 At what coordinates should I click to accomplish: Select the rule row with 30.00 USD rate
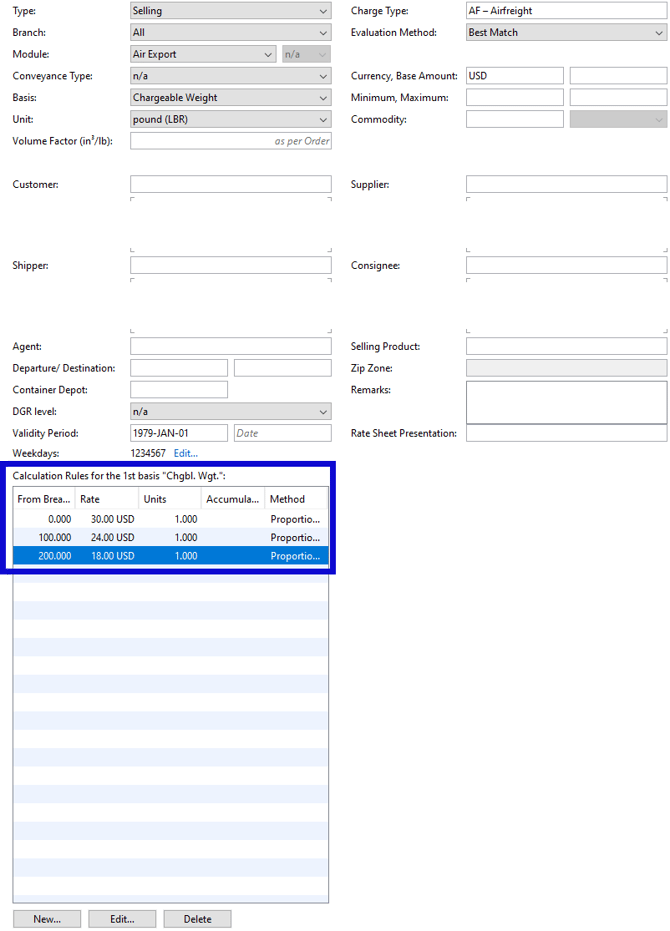click(x=170, y=519)
